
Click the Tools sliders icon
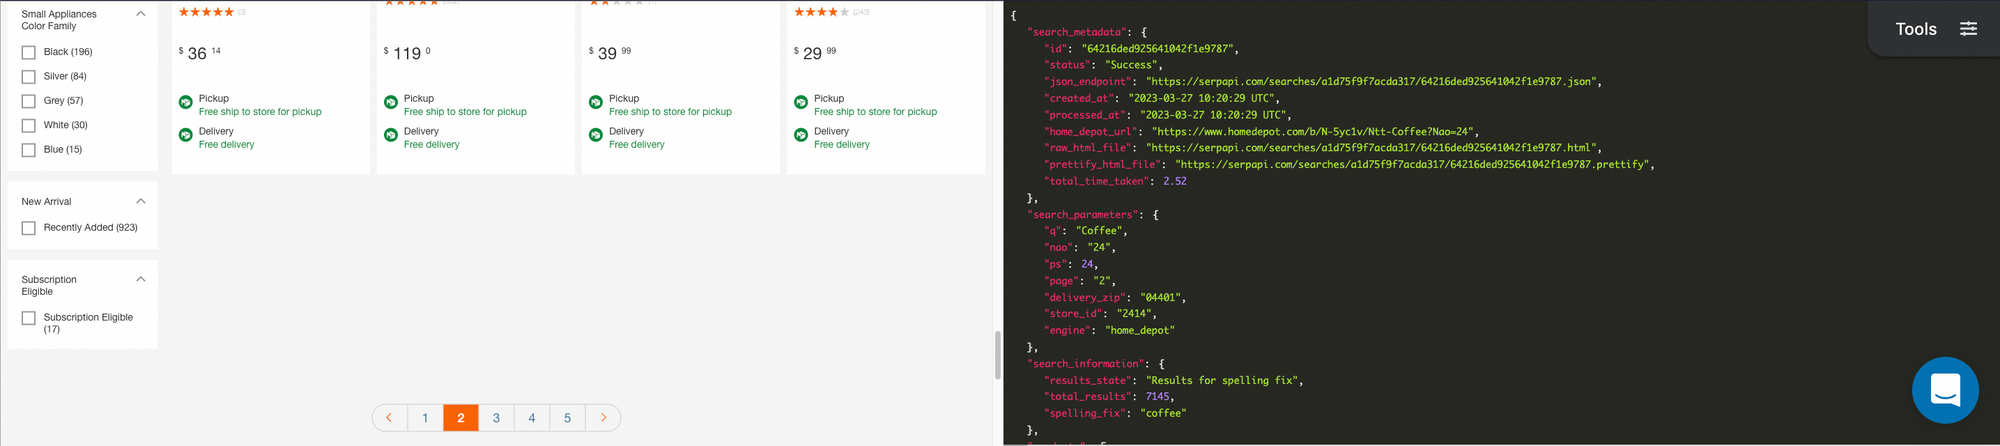[1968, 29]
